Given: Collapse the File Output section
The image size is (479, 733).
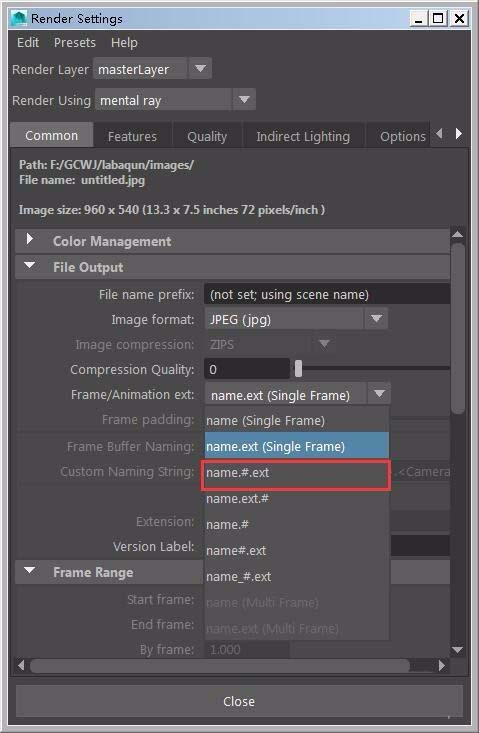Looking at the screenshot, I should 30,266.
